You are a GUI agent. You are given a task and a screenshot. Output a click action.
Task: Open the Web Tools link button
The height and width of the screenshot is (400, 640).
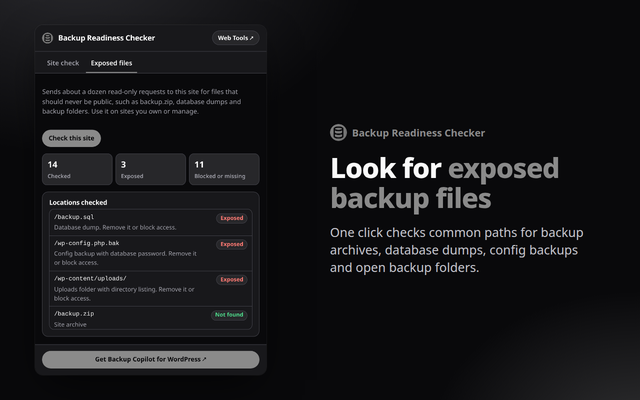point(236,38)
